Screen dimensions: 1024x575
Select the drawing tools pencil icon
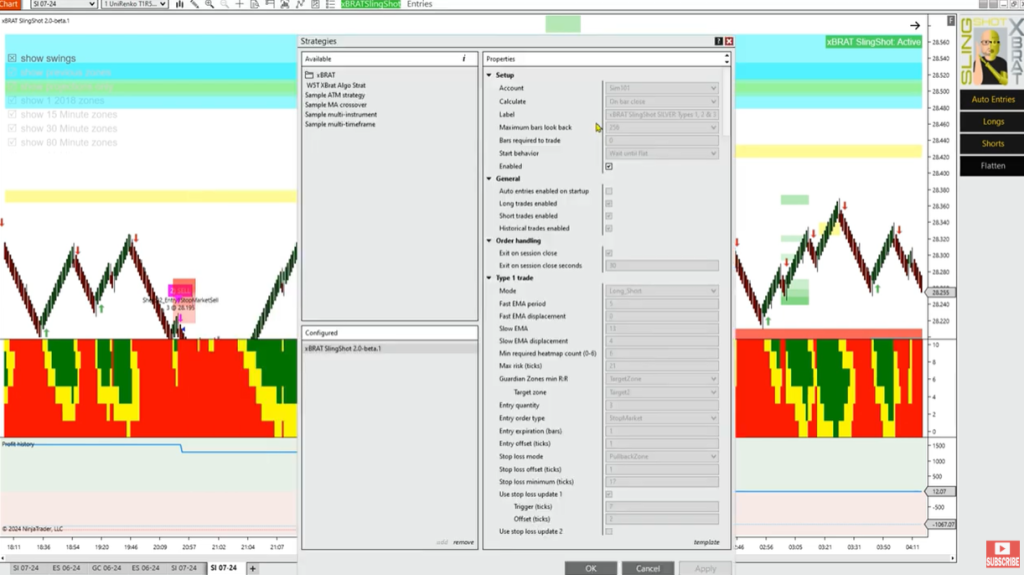[x=195, y=4]
